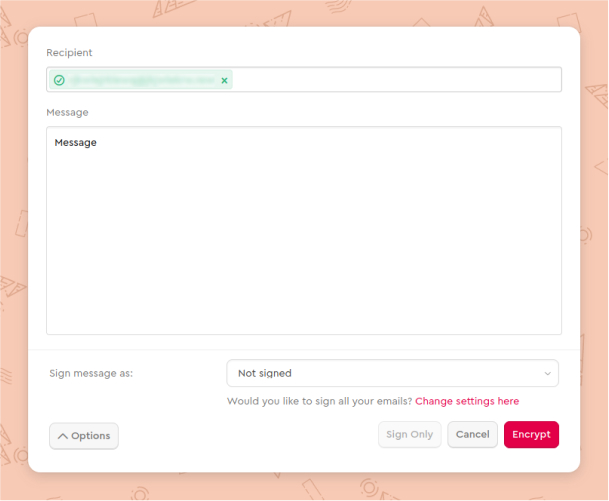609x501 pixels.
Task: Expand the Options section
Action: pyautogui.click(x=84, y=436)
